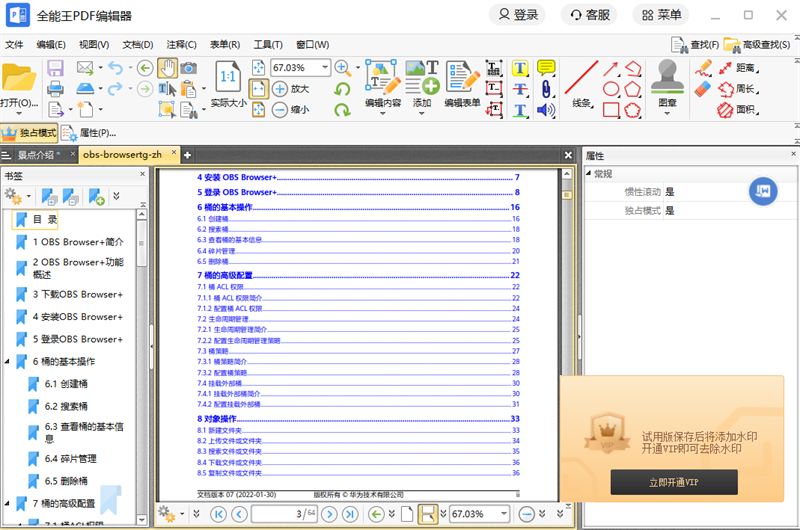This screenshot has width=800, height=530.
Task: Toggle the 惯性滚动 property value
Action: point(670,192)
